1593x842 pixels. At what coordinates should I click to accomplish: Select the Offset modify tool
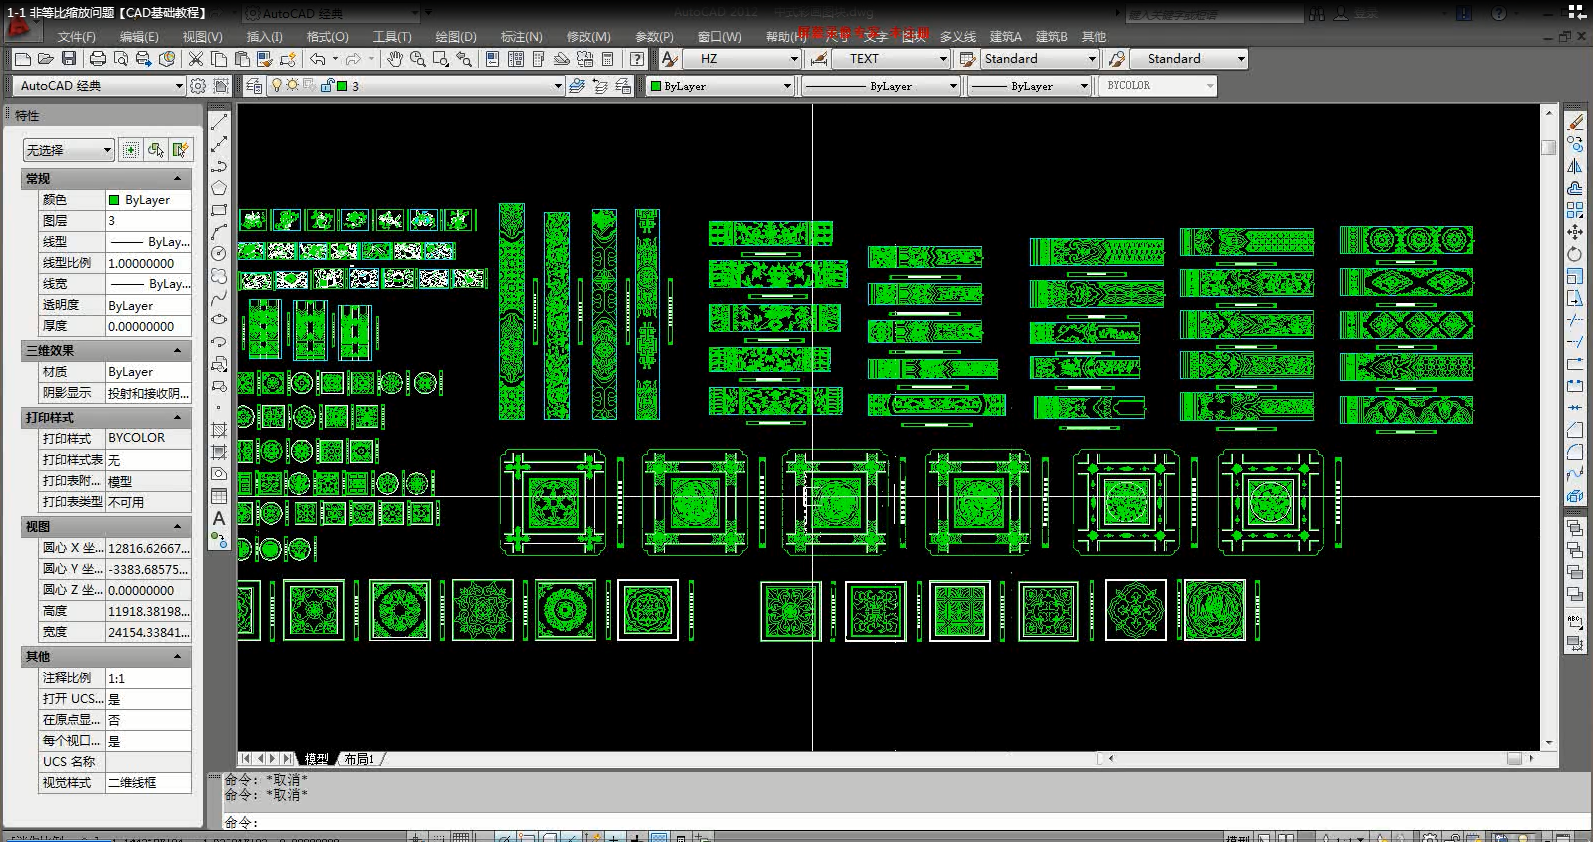1575,188
